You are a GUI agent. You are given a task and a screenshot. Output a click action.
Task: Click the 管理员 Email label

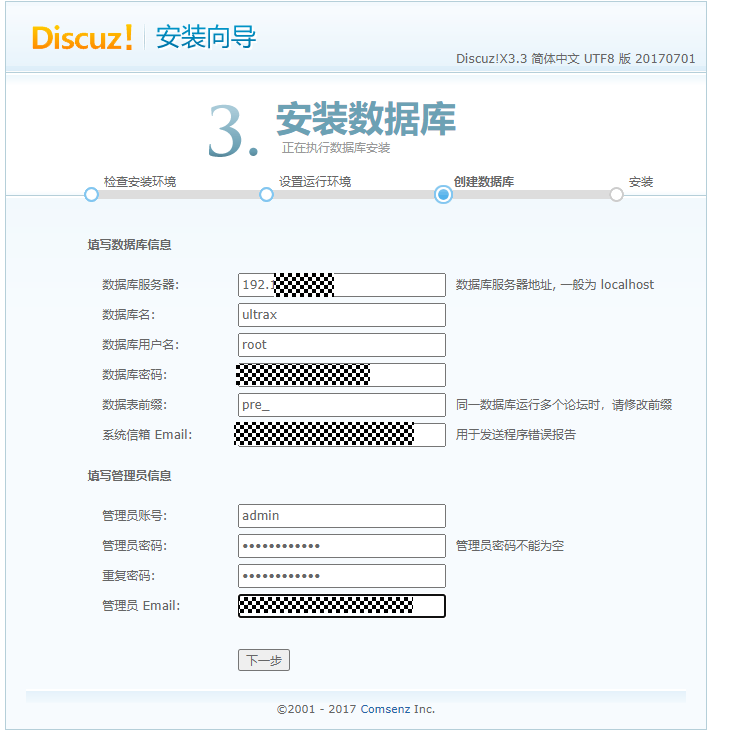(141, 606)
